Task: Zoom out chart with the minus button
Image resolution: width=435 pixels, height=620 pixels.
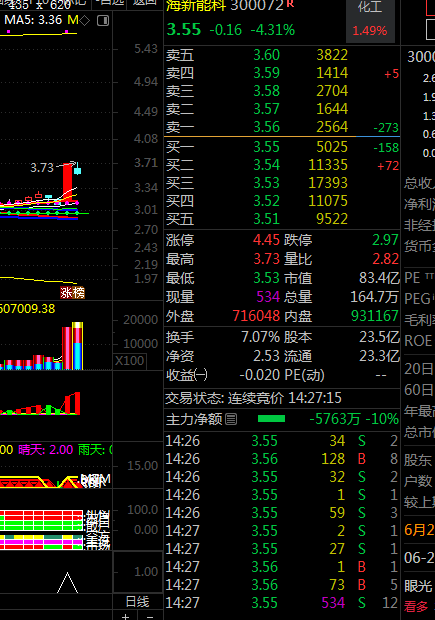Action: [150, 616]
